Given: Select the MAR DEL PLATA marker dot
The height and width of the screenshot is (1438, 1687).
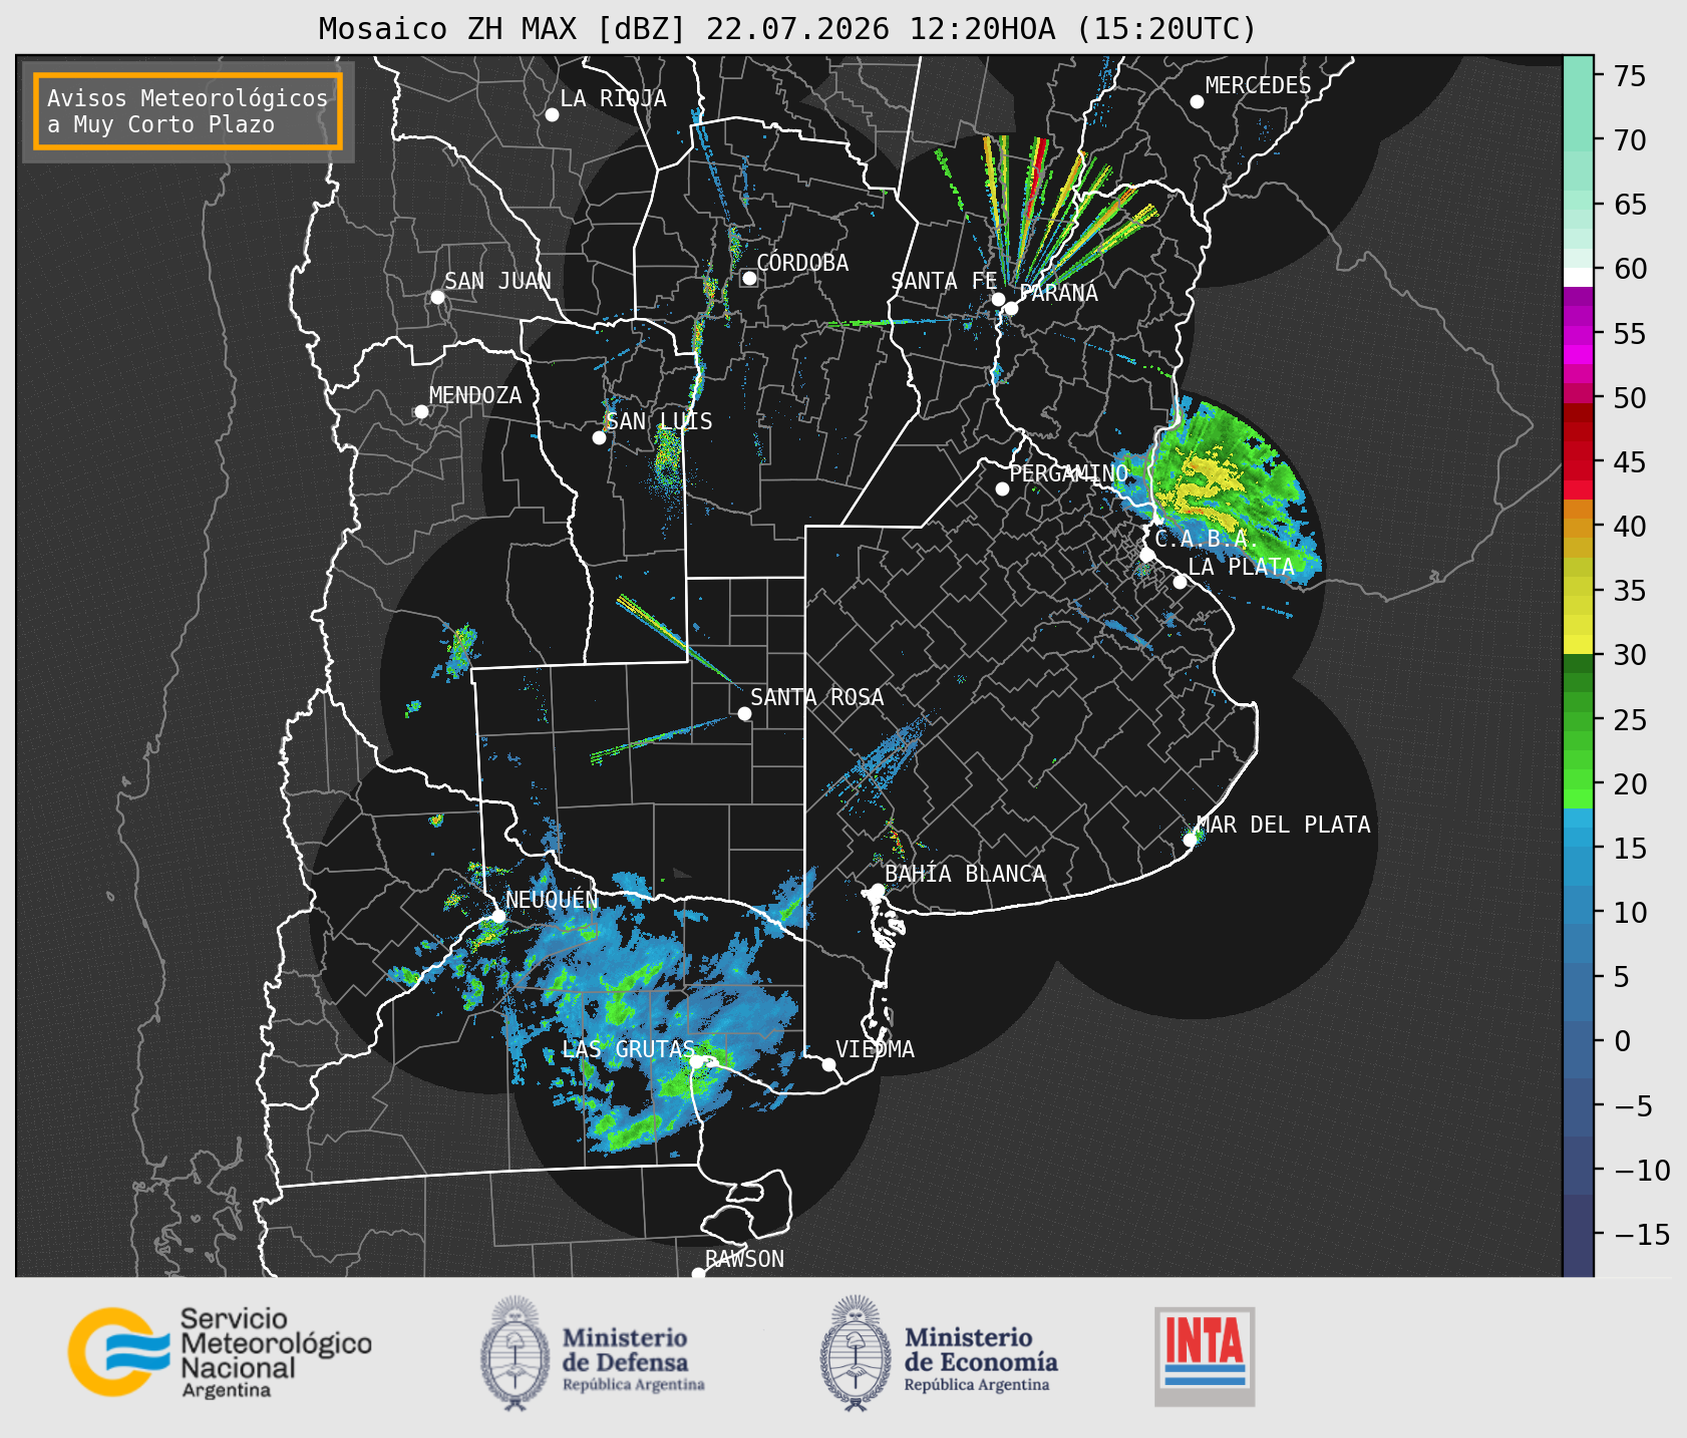Looking at the screenshot, I should (1190, 839).
